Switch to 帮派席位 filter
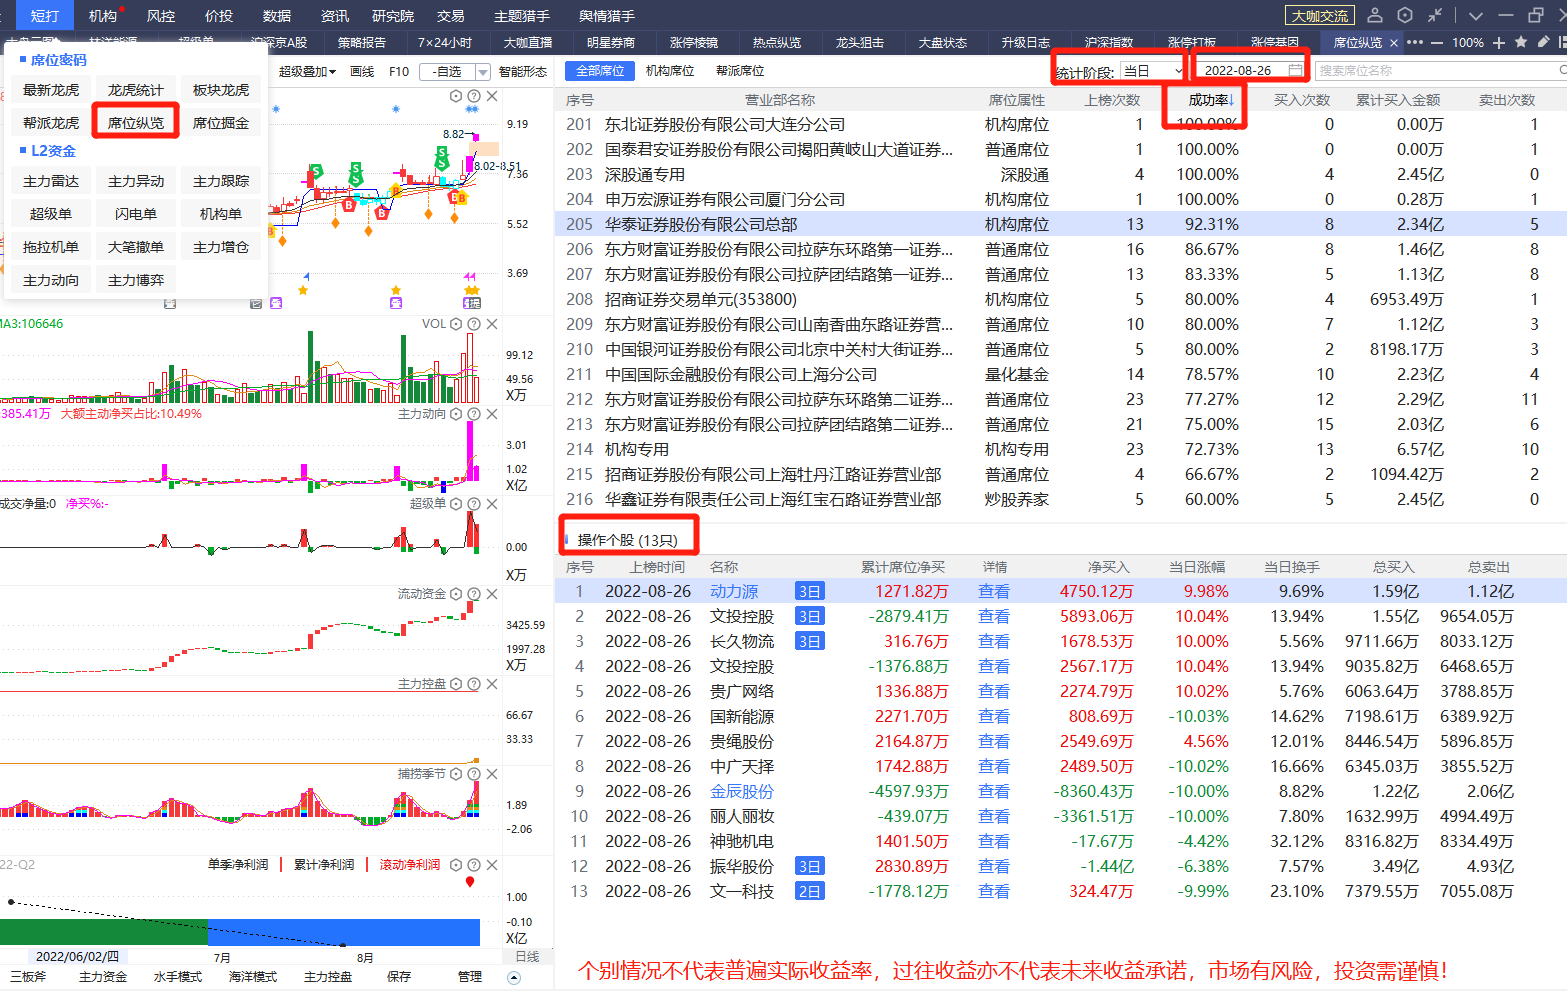 [x=740, y=71]
